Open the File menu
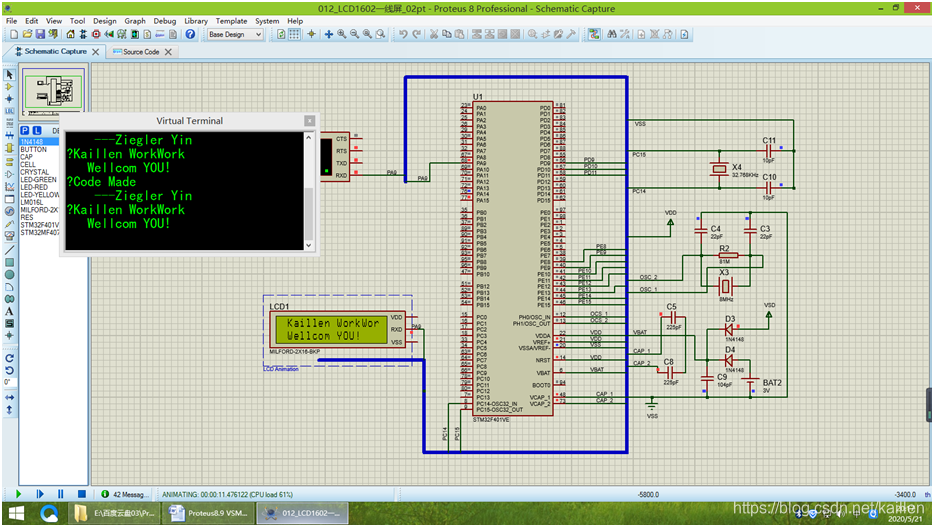Viewport: 934px width, 527px height. pyautogui.click(x=11, y=21)
